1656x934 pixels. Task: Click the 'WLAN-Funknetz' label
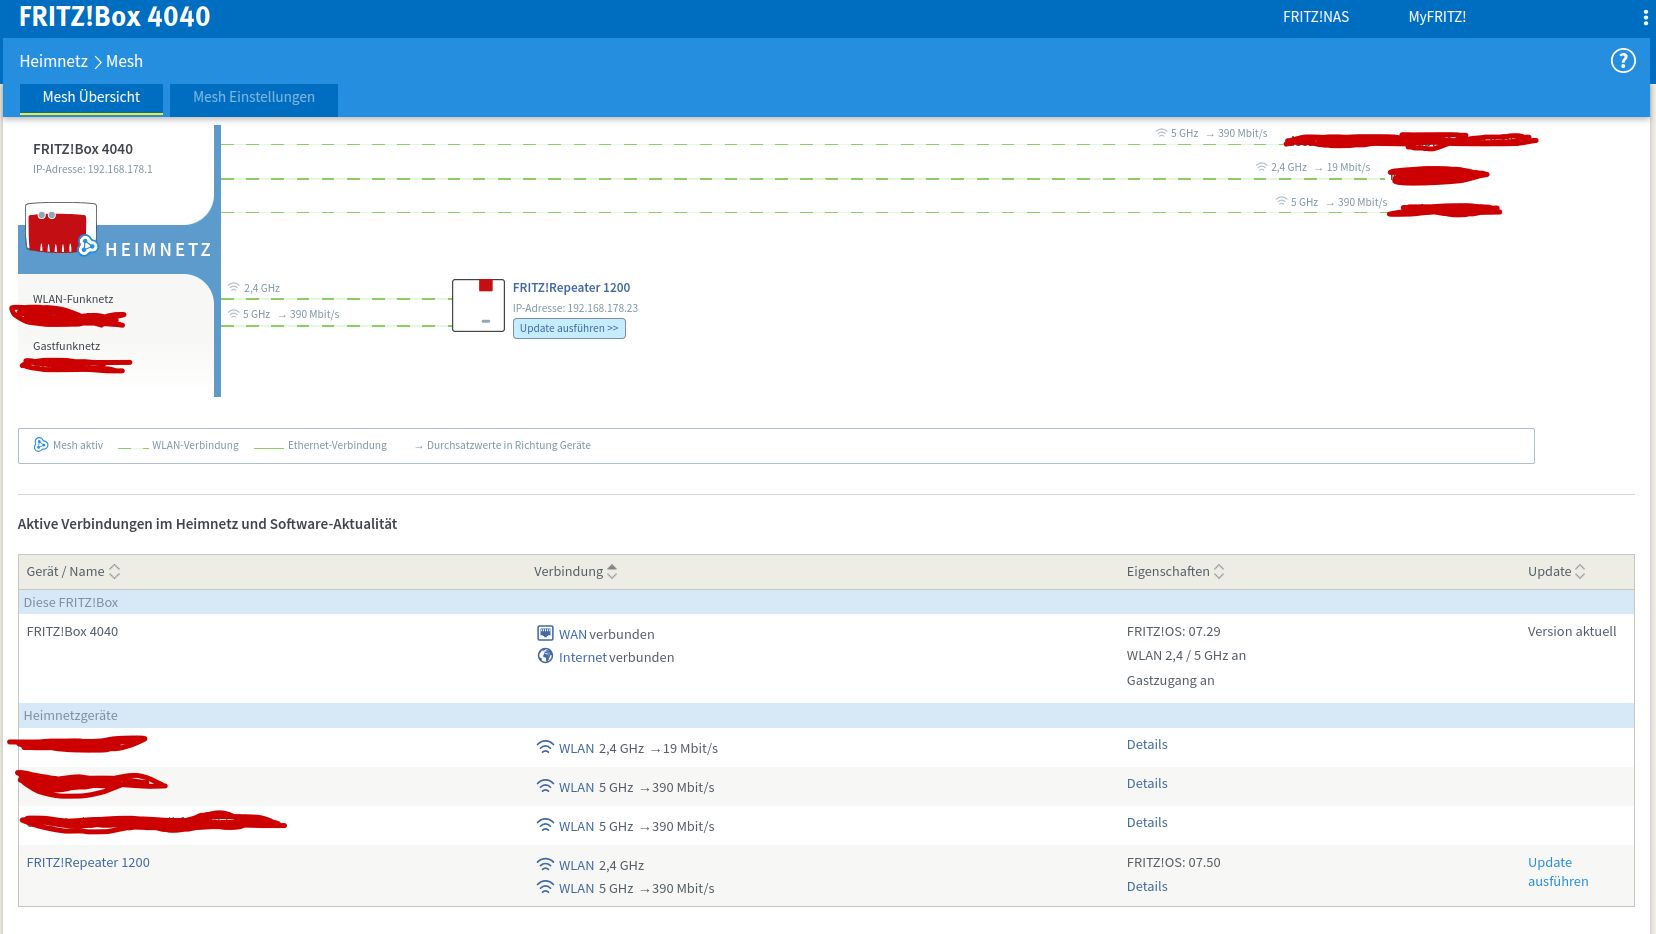click(73, 299)
